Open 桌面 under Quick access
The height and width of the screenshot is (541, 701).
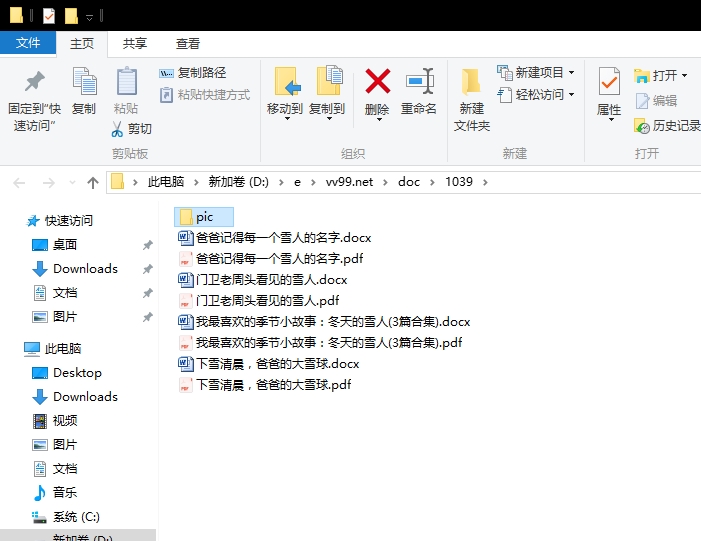click(55, 245)
